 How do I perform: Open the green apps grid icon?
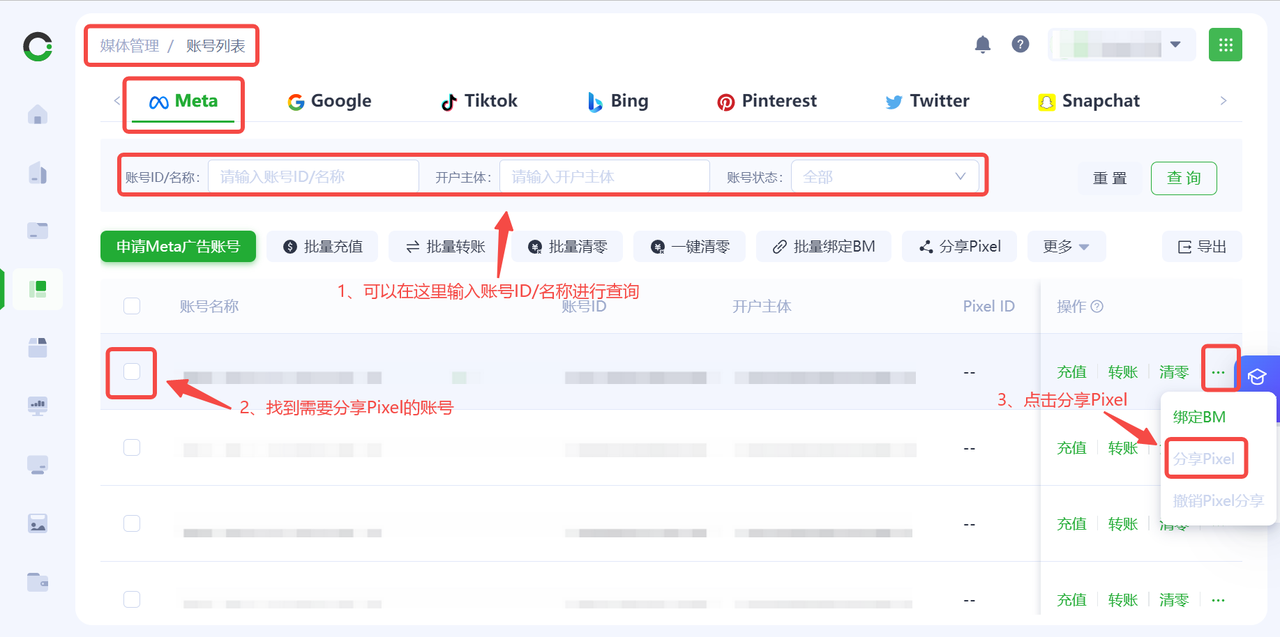click(1225, 45)
